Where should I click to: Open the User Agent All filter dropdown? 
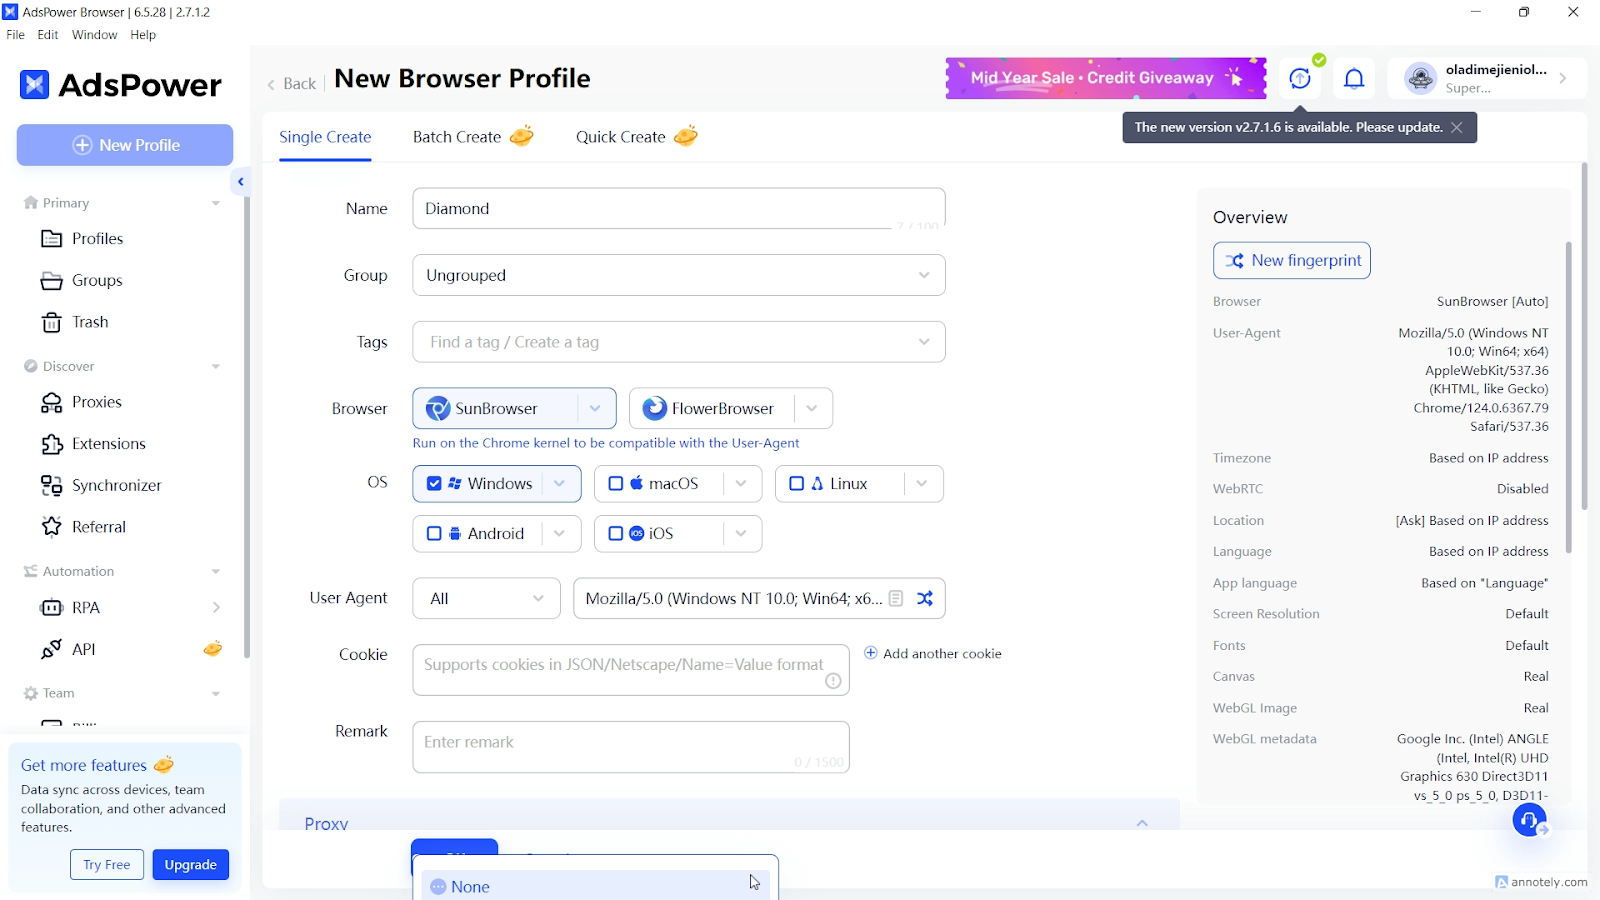click(x=487, y=598)
